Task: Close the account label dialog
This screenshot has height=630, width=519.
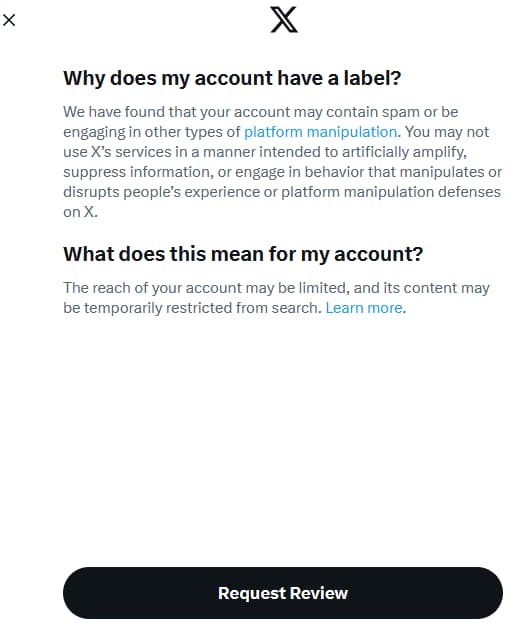Action: click(x=9, y=20)
